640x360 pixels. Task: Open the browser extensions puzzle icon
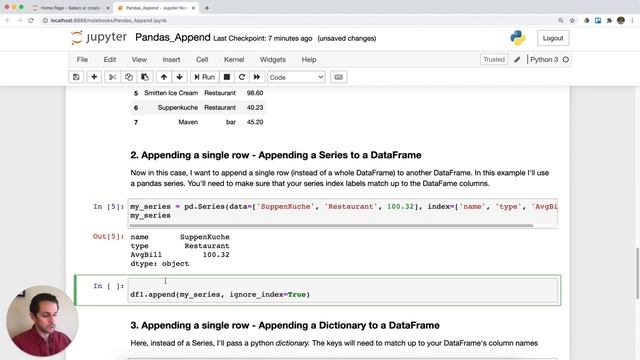click(x=609, y=20)
